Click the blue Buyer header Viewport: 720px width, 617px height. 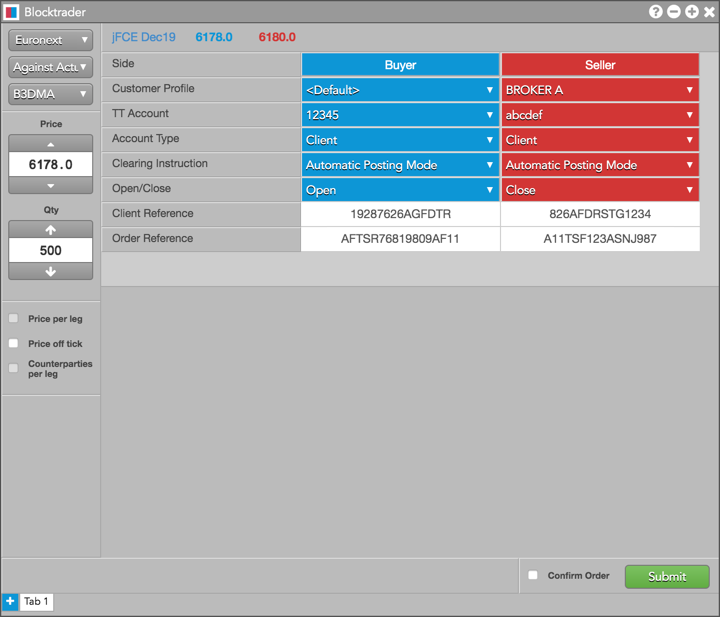click(400, 65)
